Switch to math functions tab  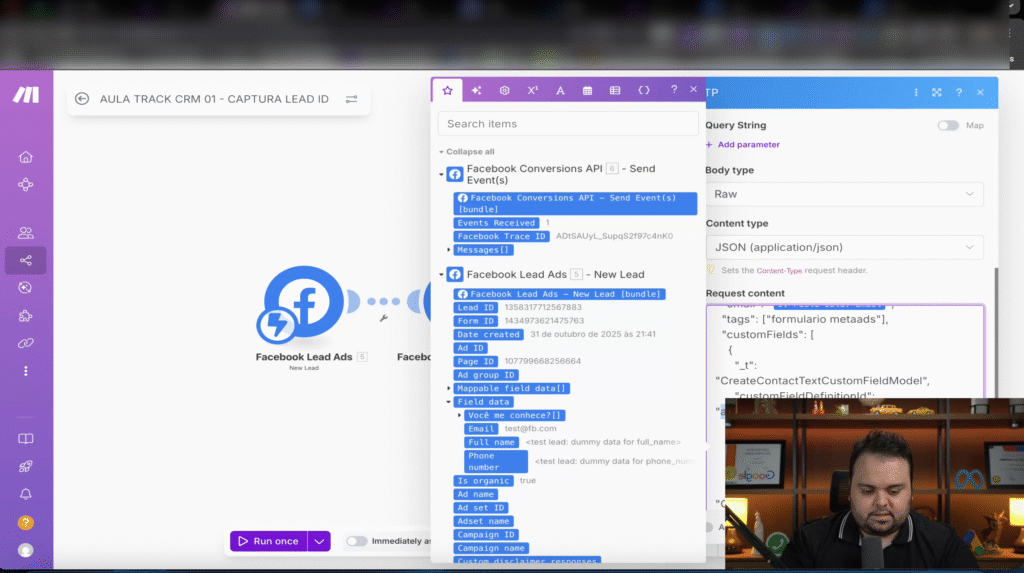point(532,90)
